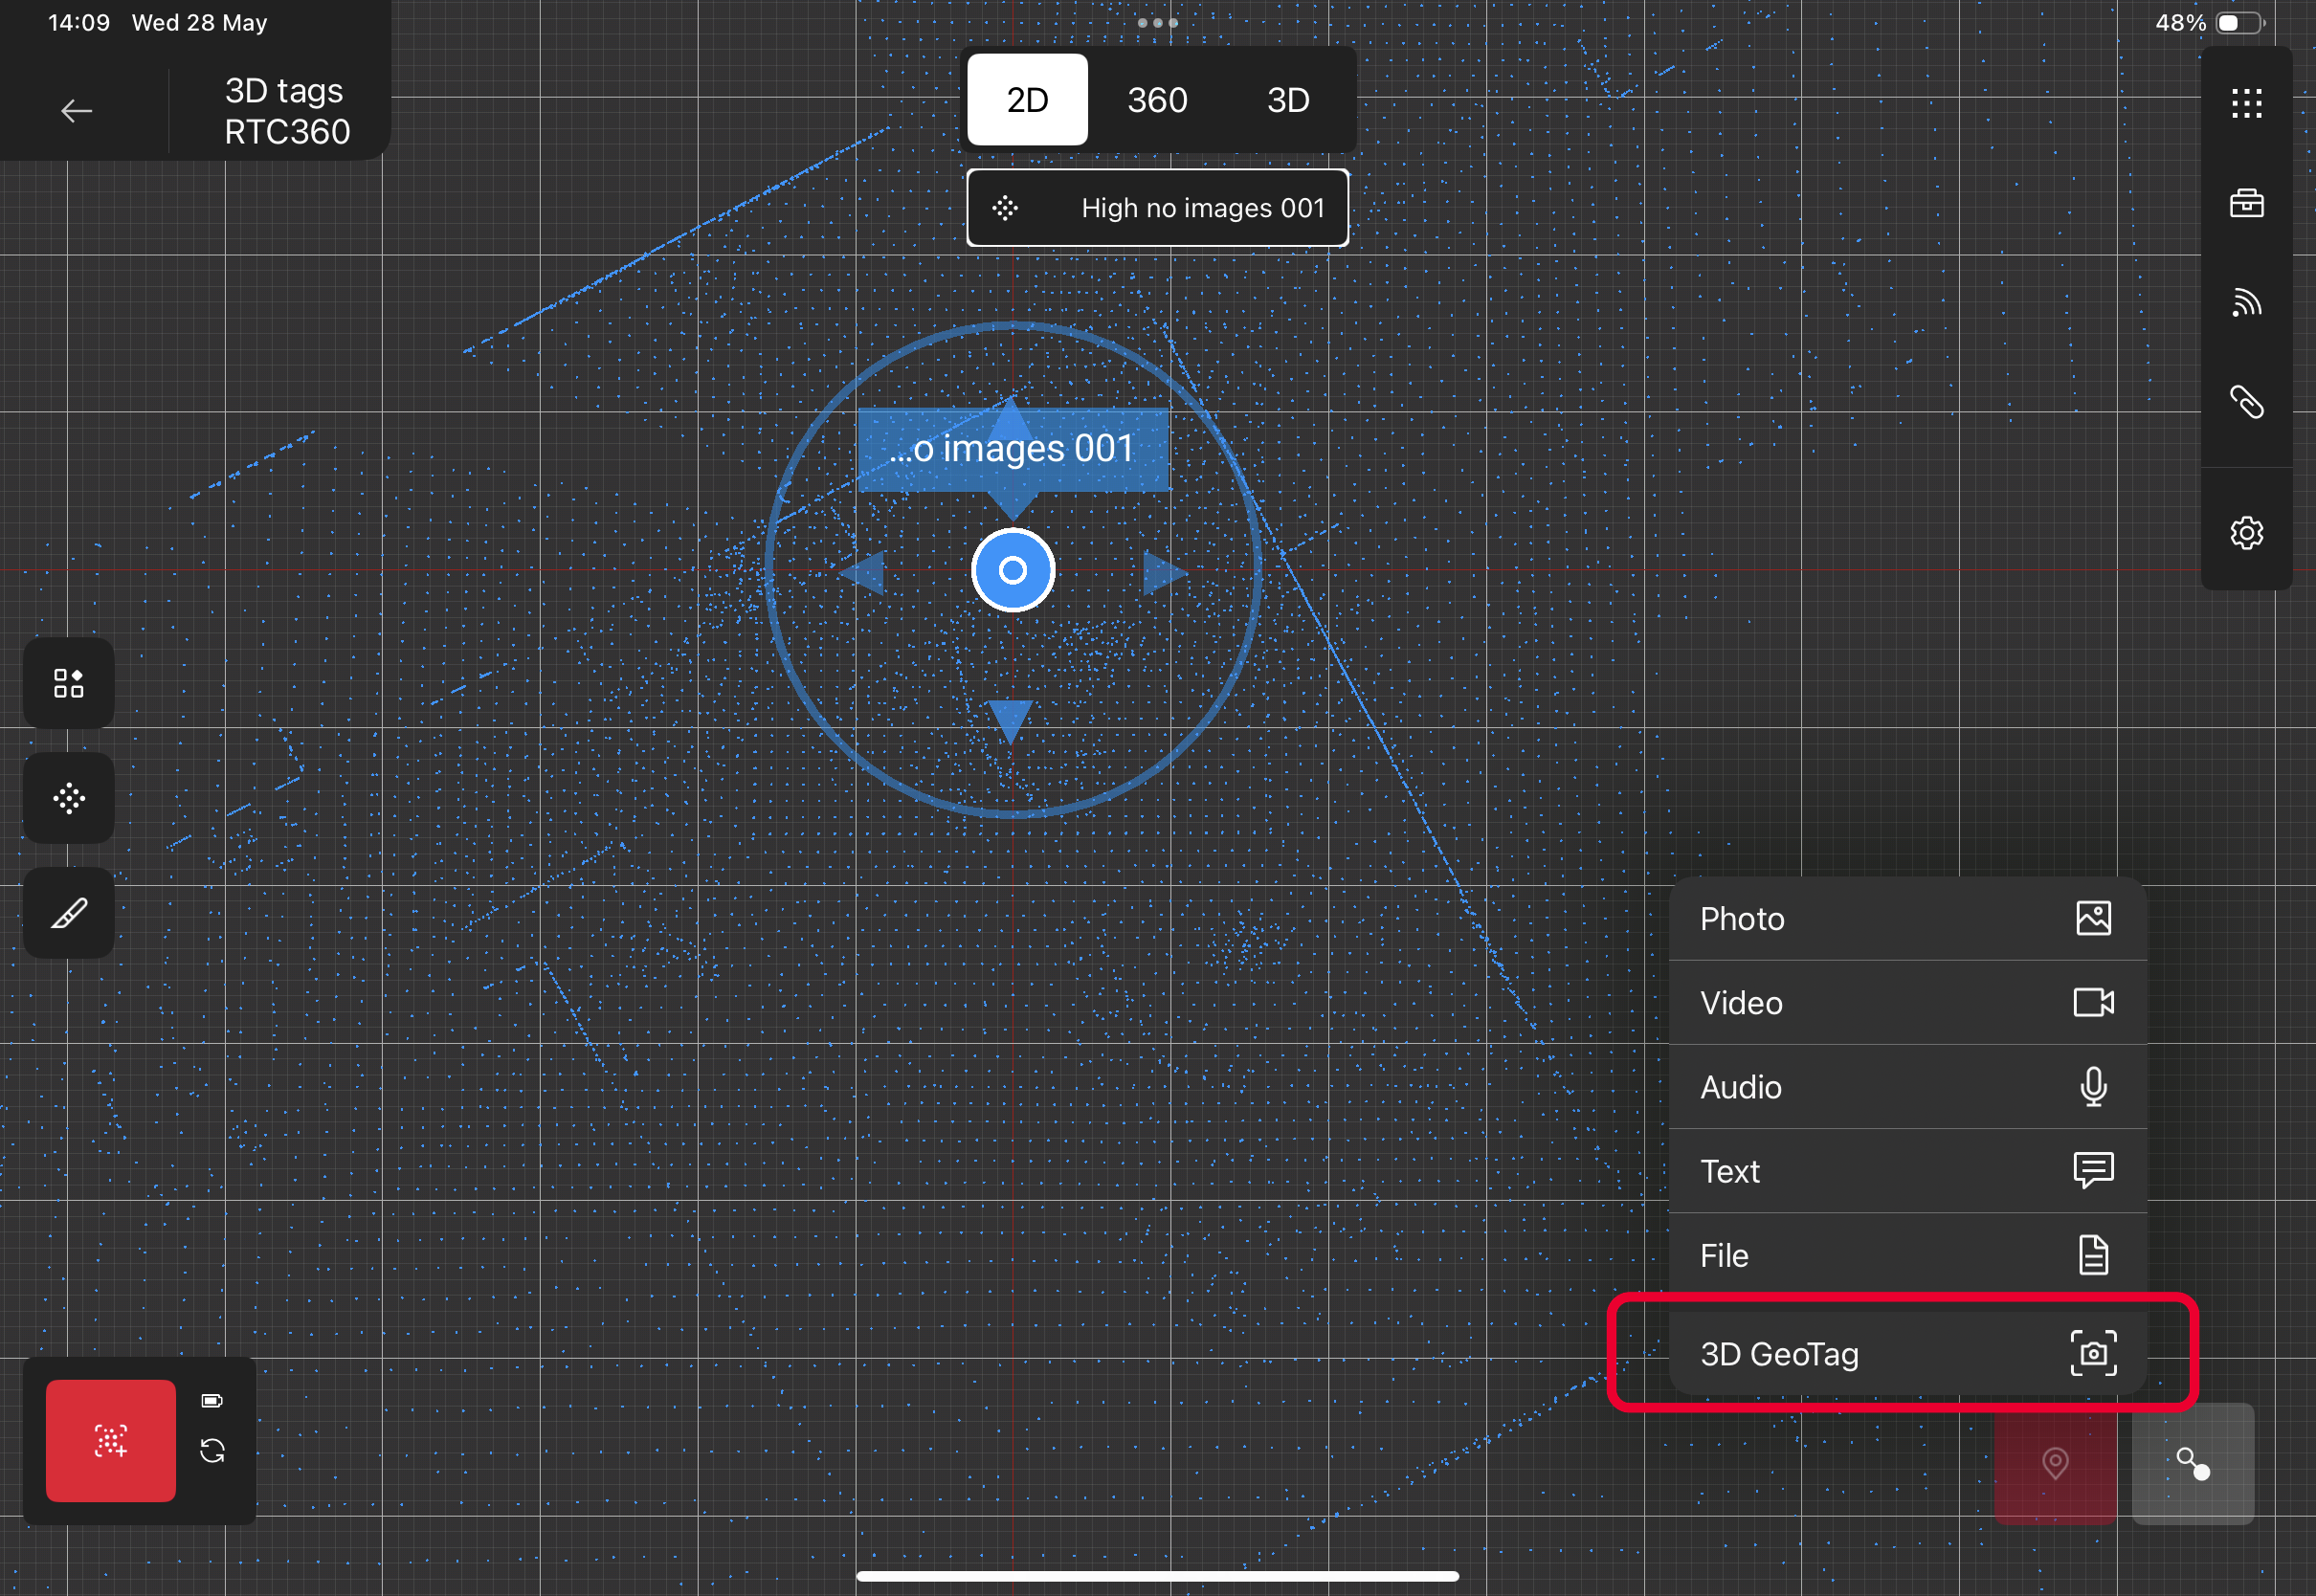Switch to the 2D view tab

click(1027, 100)
